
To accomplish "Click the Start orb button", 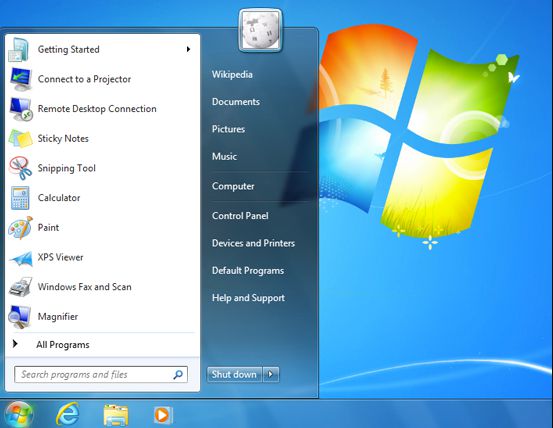I will (19, 414).
